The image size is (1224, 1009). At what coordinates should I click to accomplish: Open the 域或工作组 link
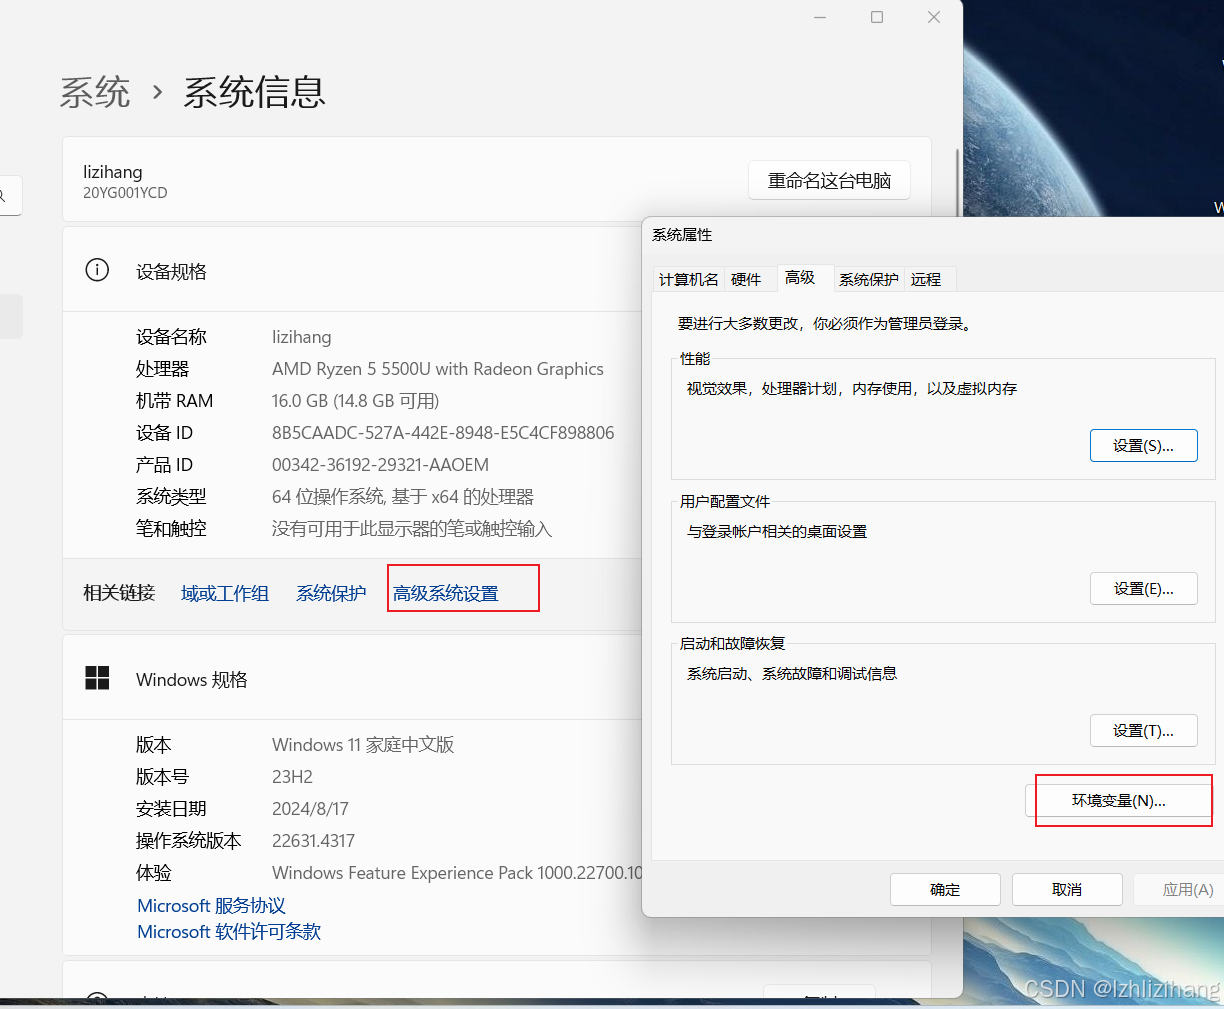[x=225, y=593]
